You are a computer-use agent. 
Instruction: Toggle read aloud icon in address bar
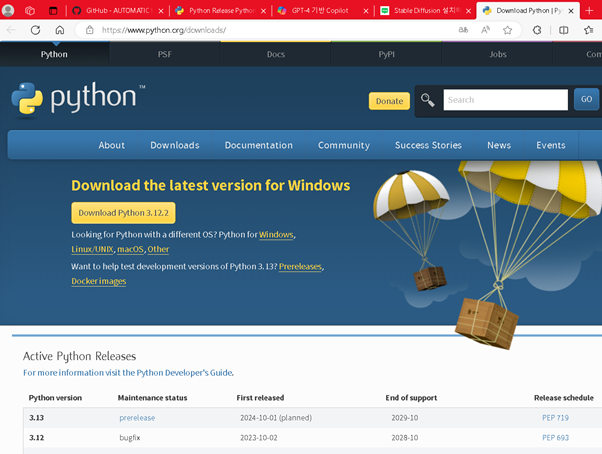click(x=485, y=30)
